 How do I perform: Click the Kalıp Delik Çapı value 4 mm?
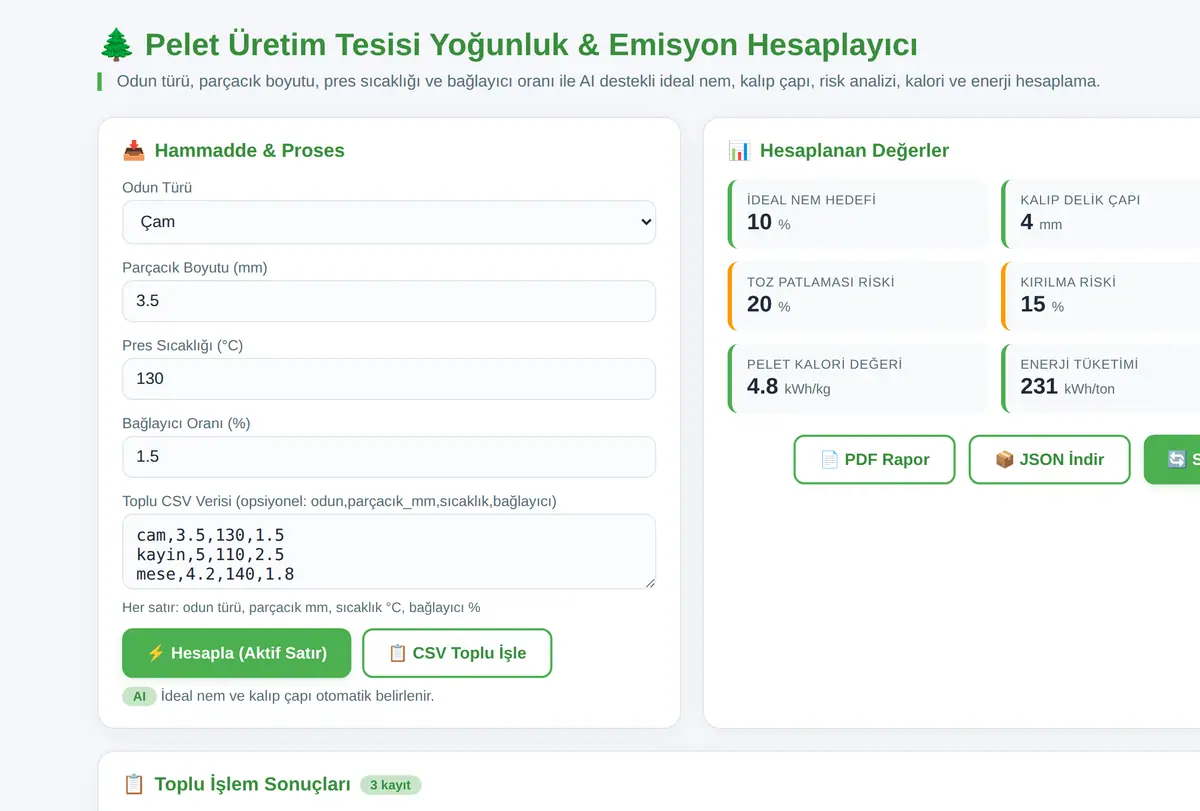(1041, 222)
